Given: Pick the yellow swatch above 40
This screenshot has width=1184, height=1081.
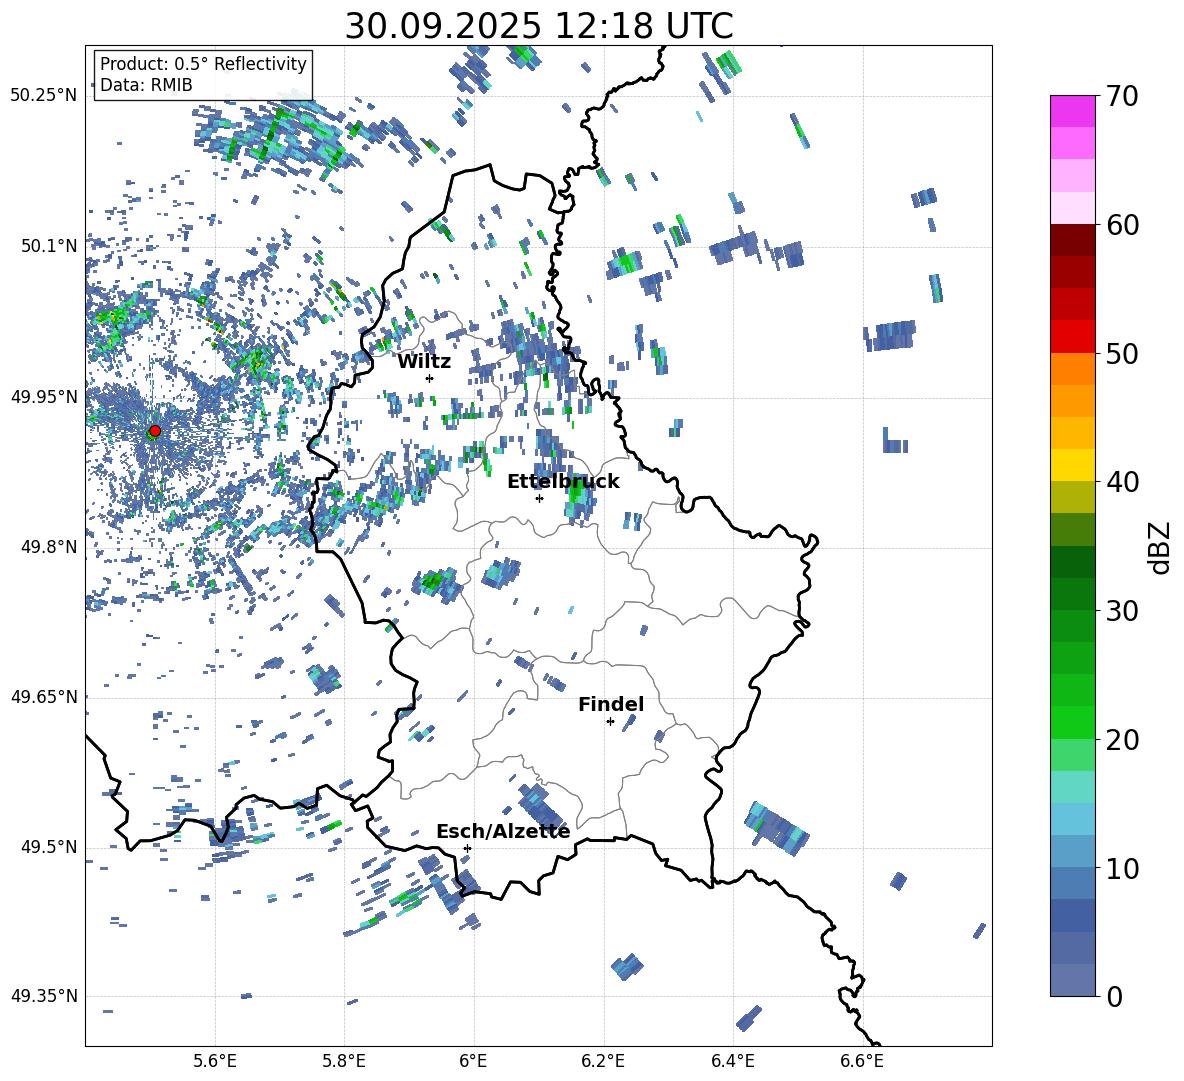Looking at the screenshot, I should [x=1072, y=465].
